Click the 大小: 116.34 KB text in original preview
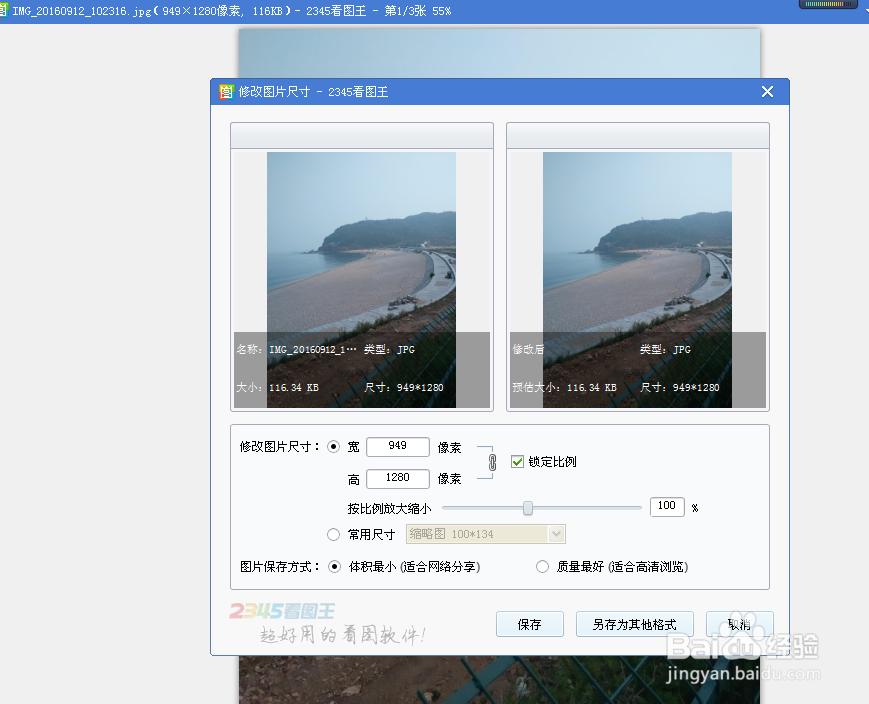869x704 pixels. tap(277, 387)
